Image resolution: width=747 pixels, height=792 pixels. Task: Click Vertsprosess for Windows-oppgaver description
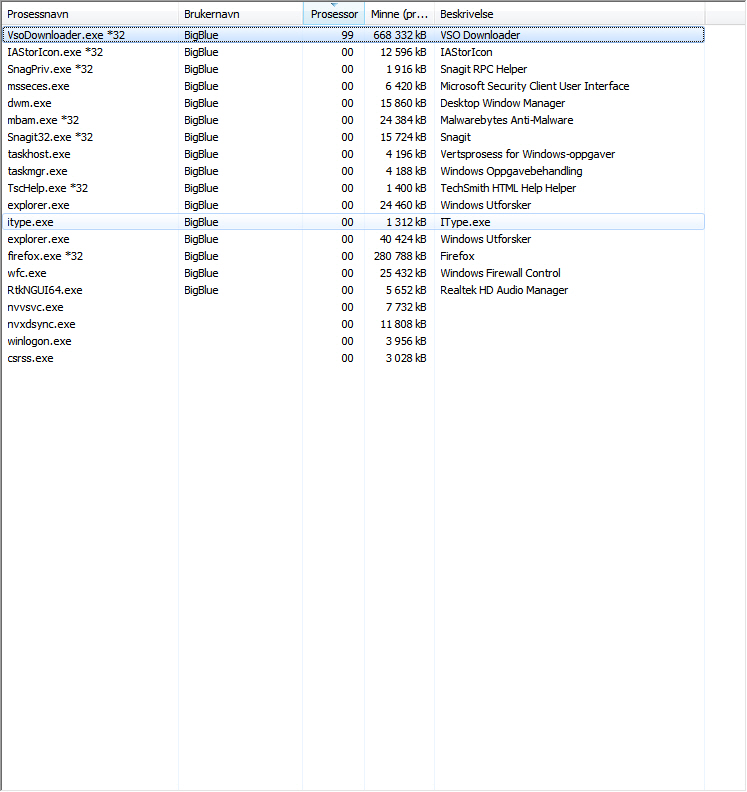click(527, 154)
